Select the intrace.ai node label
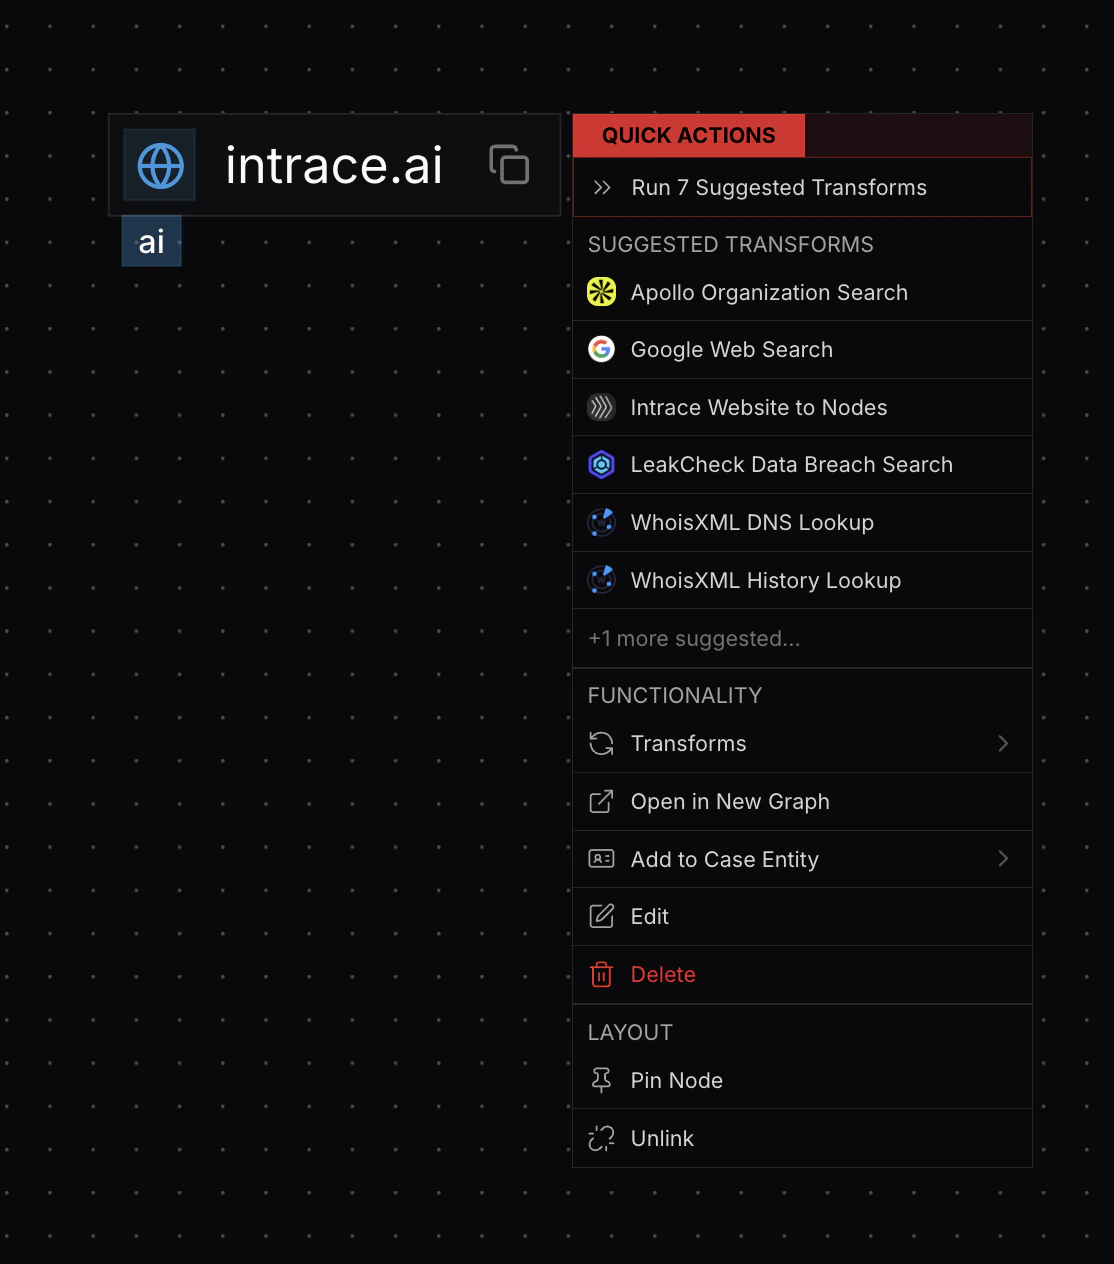1114x1264 pixels. tap(334, 165)
